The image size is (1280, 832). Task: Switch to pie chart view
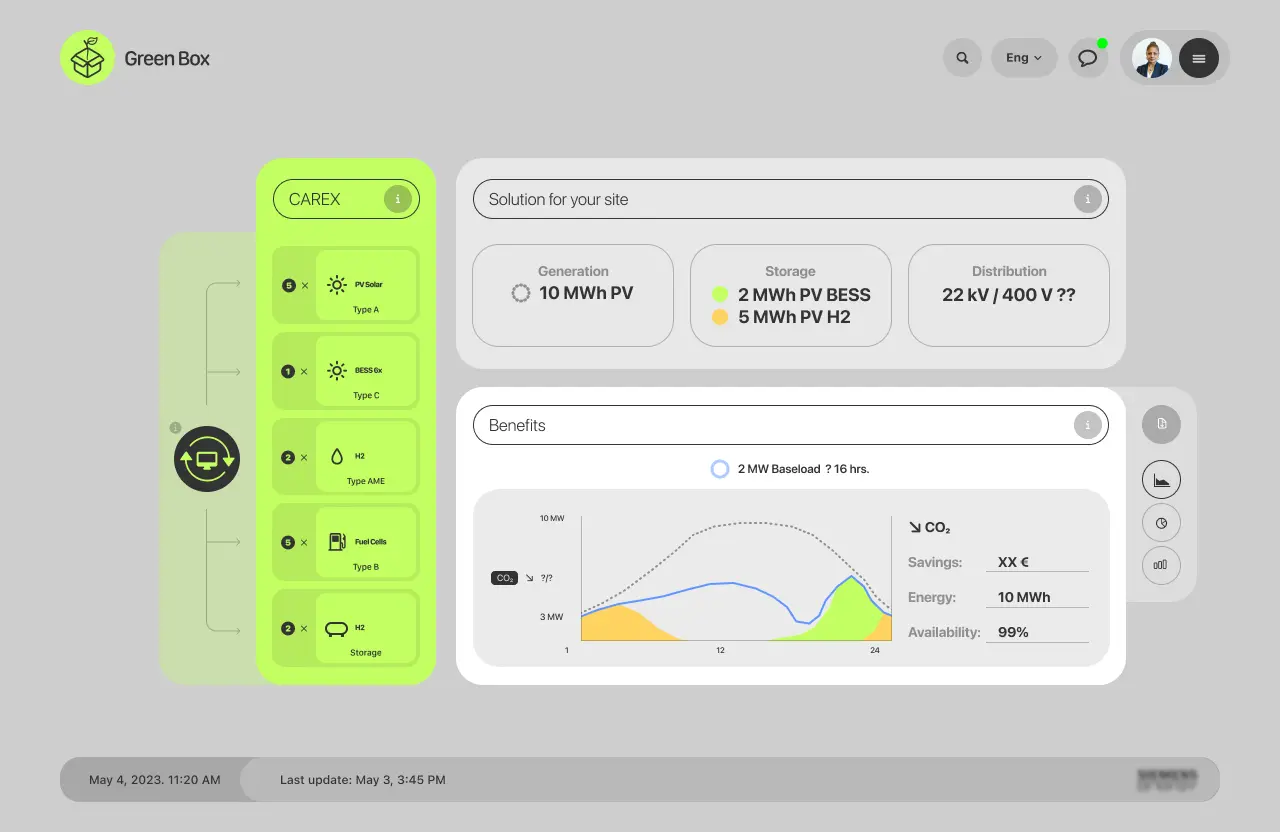(x=1161, y=522)
